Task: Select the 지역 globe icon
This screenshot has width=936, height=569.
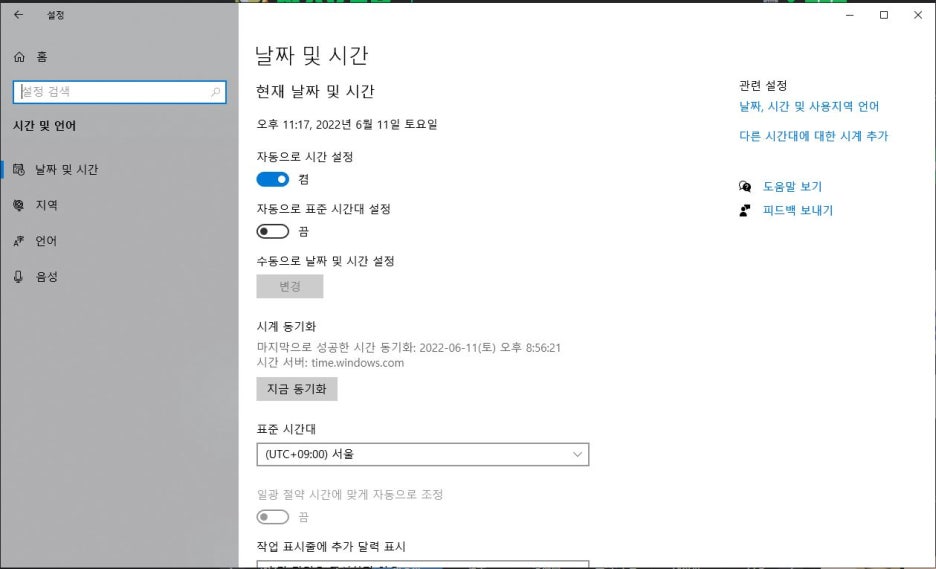Action: click(x=19, y=205)
